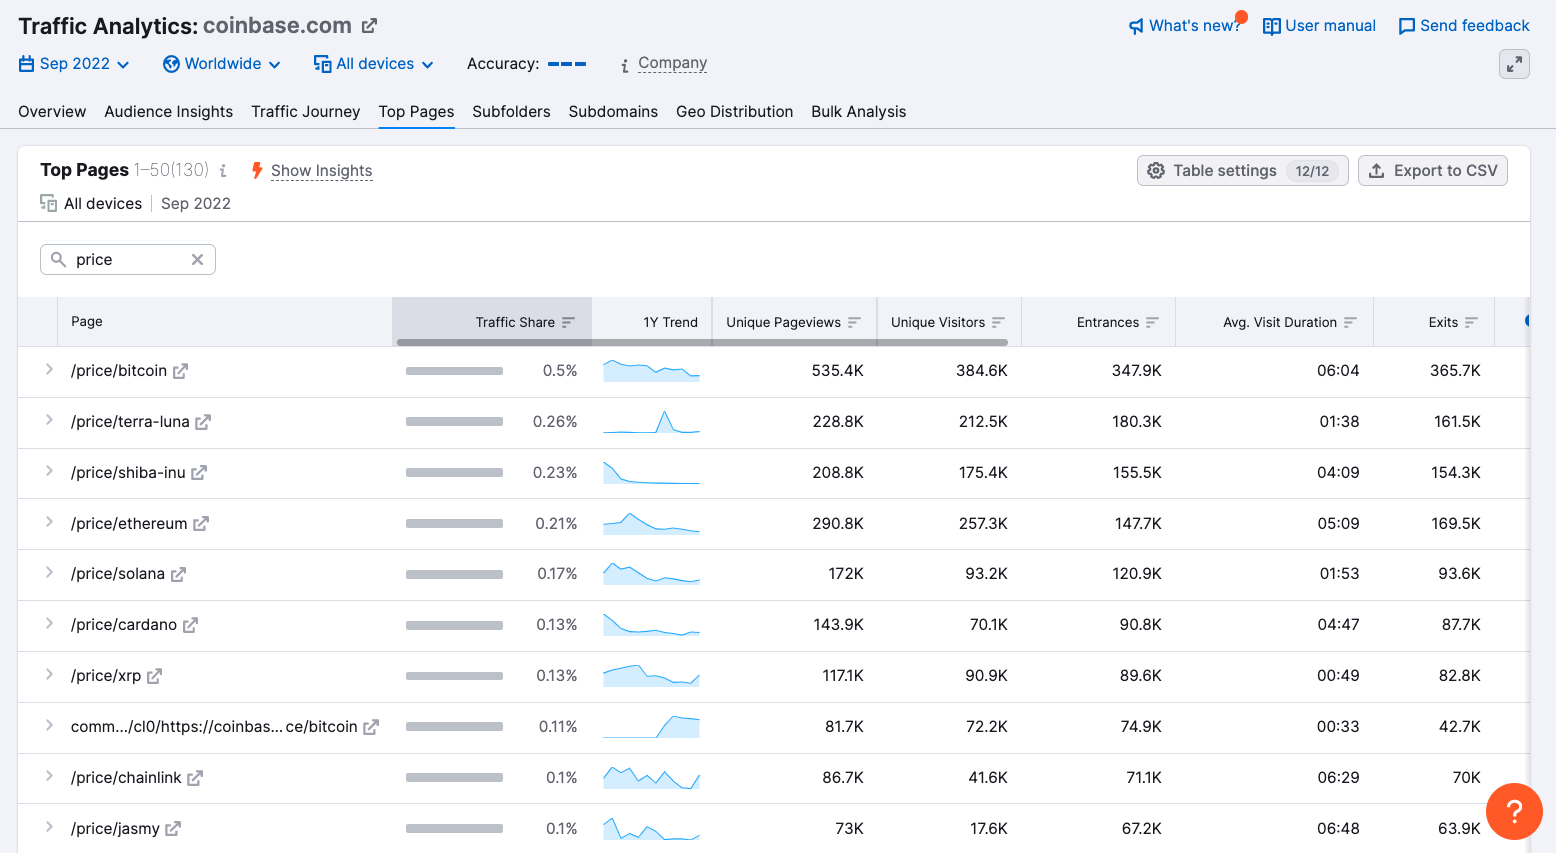Expand the /price/bitcoin row

49,370
